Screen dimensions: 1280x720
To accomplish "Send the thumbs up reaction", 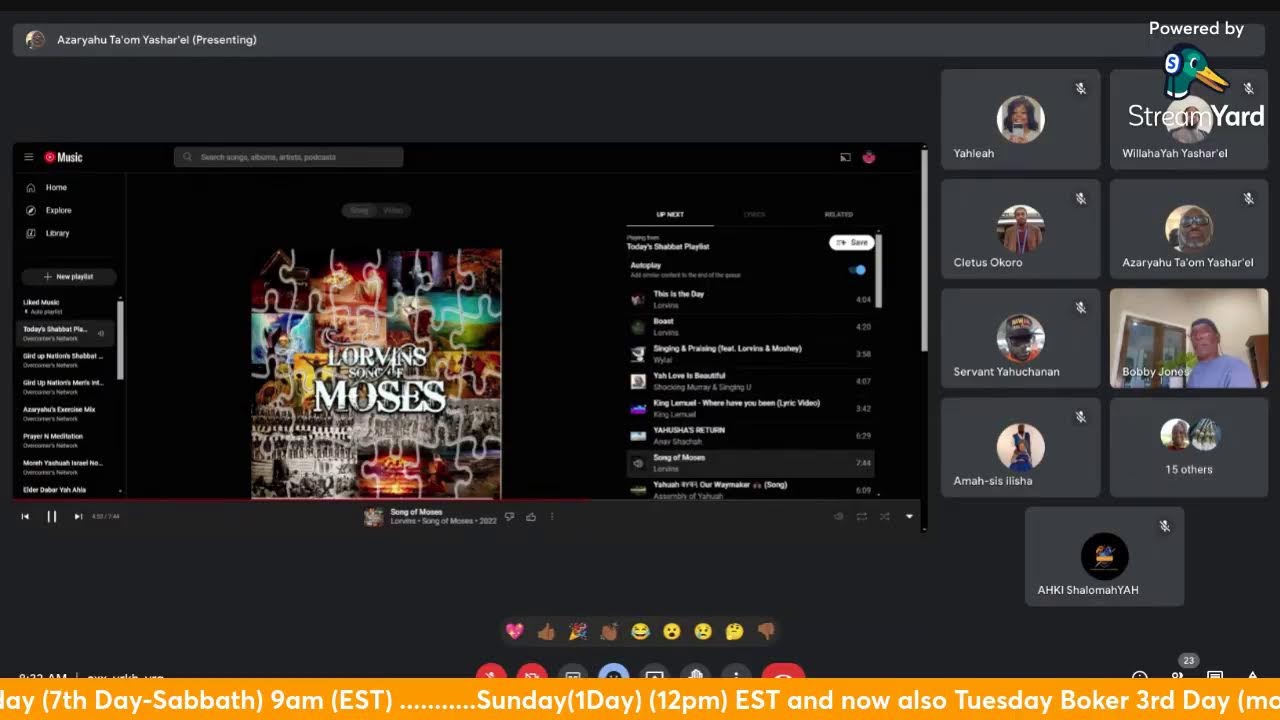I will point(546,631).
